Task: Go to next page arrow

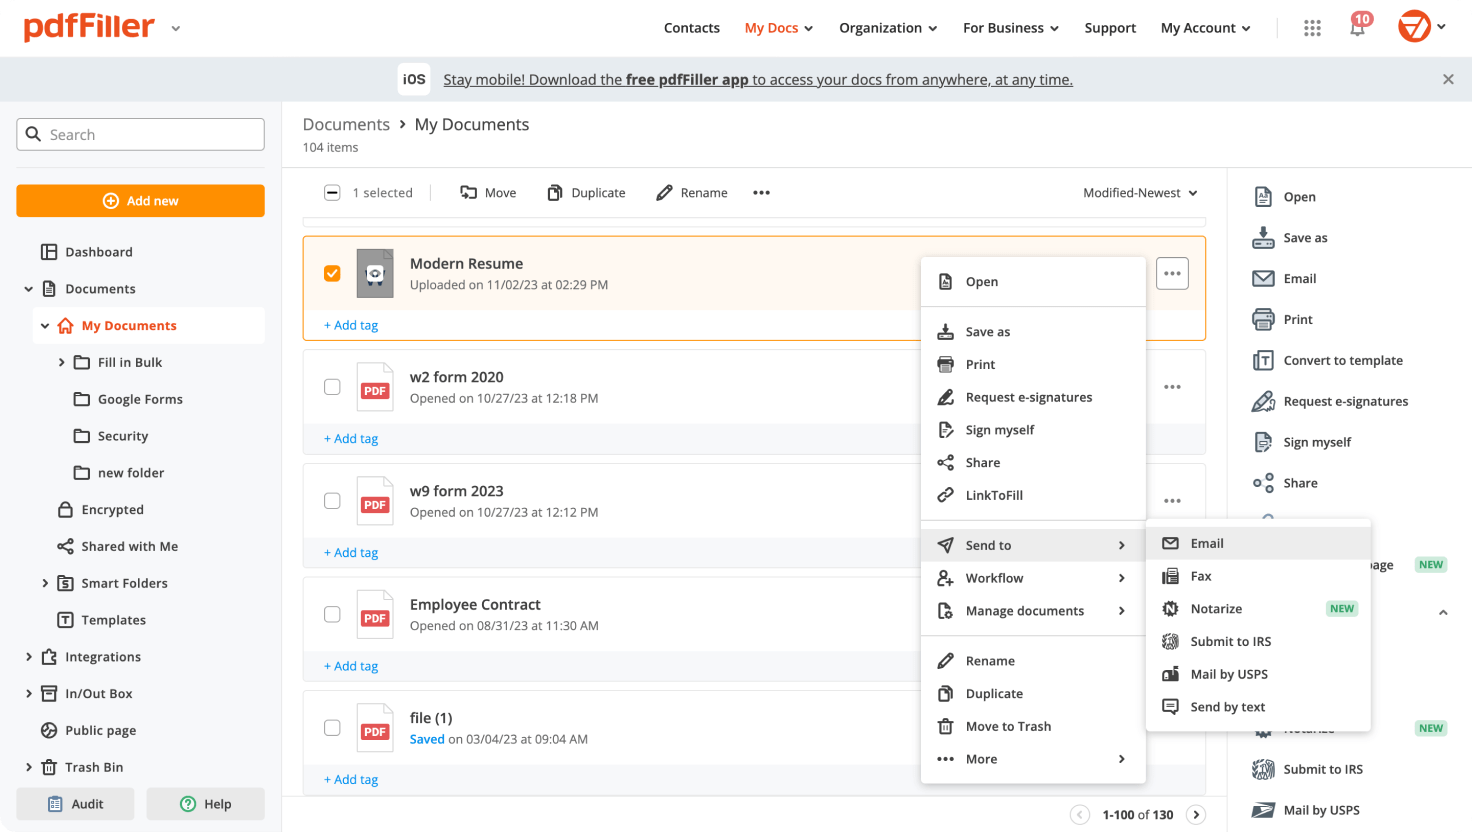Action: 1196,815
